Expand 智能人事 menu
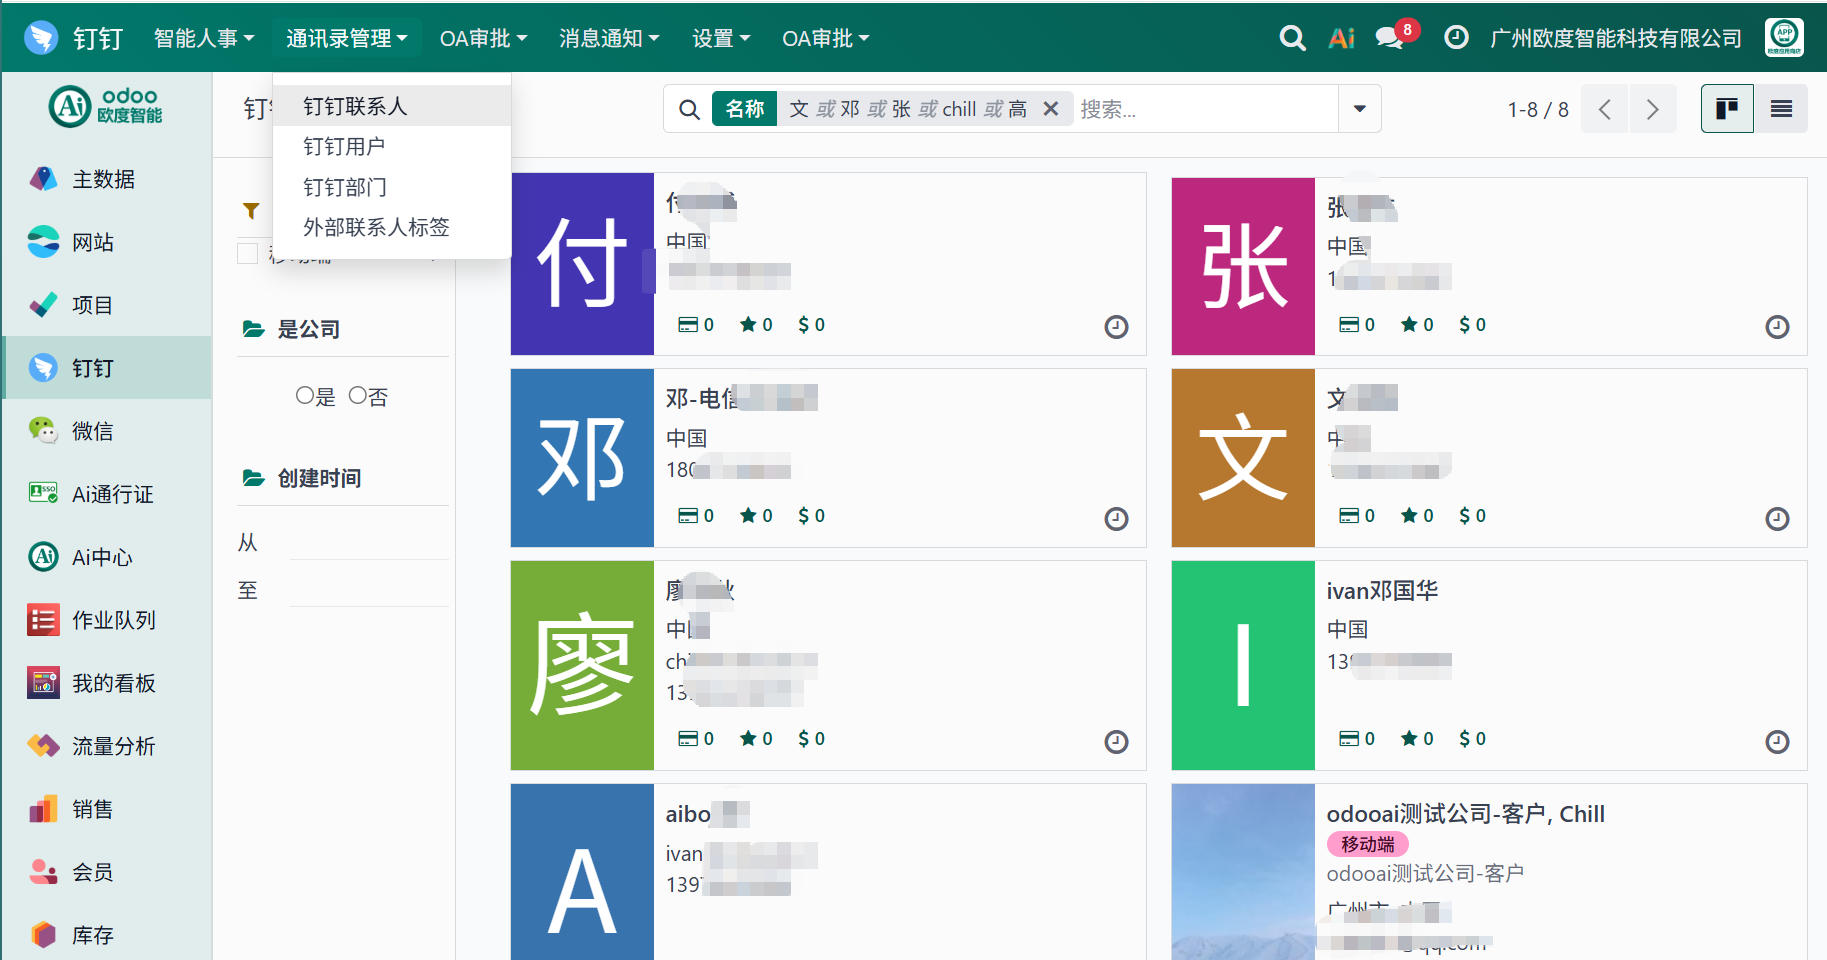Viewport: 1827px width, 960px height. (x=204, y=38)
